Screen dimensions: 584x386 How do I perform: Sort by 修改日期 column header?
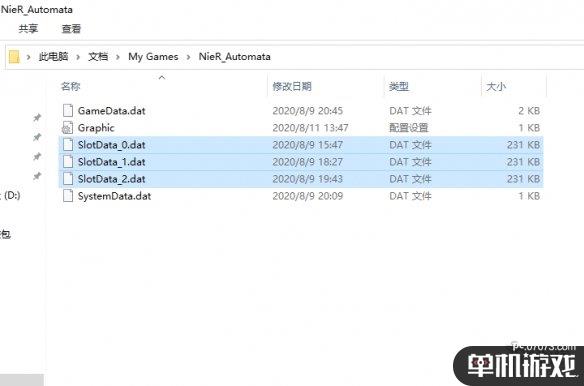click(x=292, y=86)
